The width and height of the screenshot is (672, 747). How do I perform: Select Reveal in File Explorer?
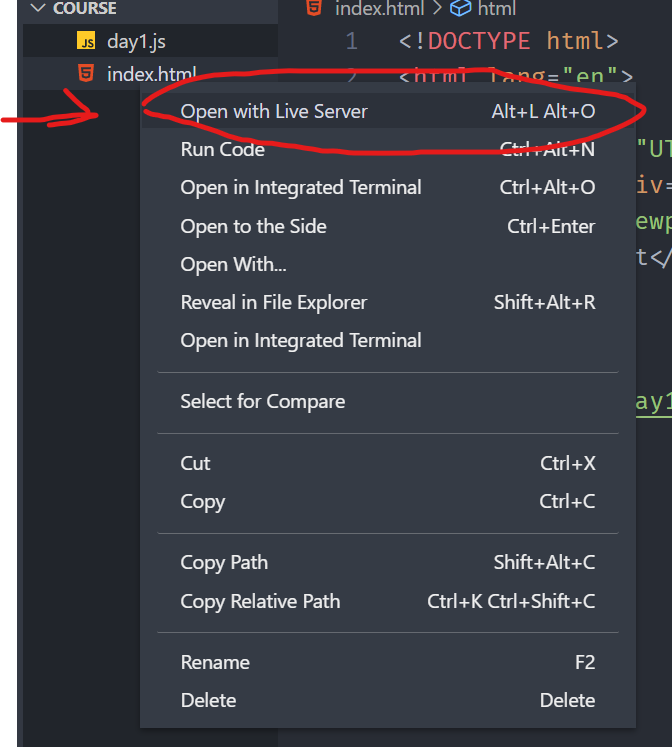[x=388, y=303]
